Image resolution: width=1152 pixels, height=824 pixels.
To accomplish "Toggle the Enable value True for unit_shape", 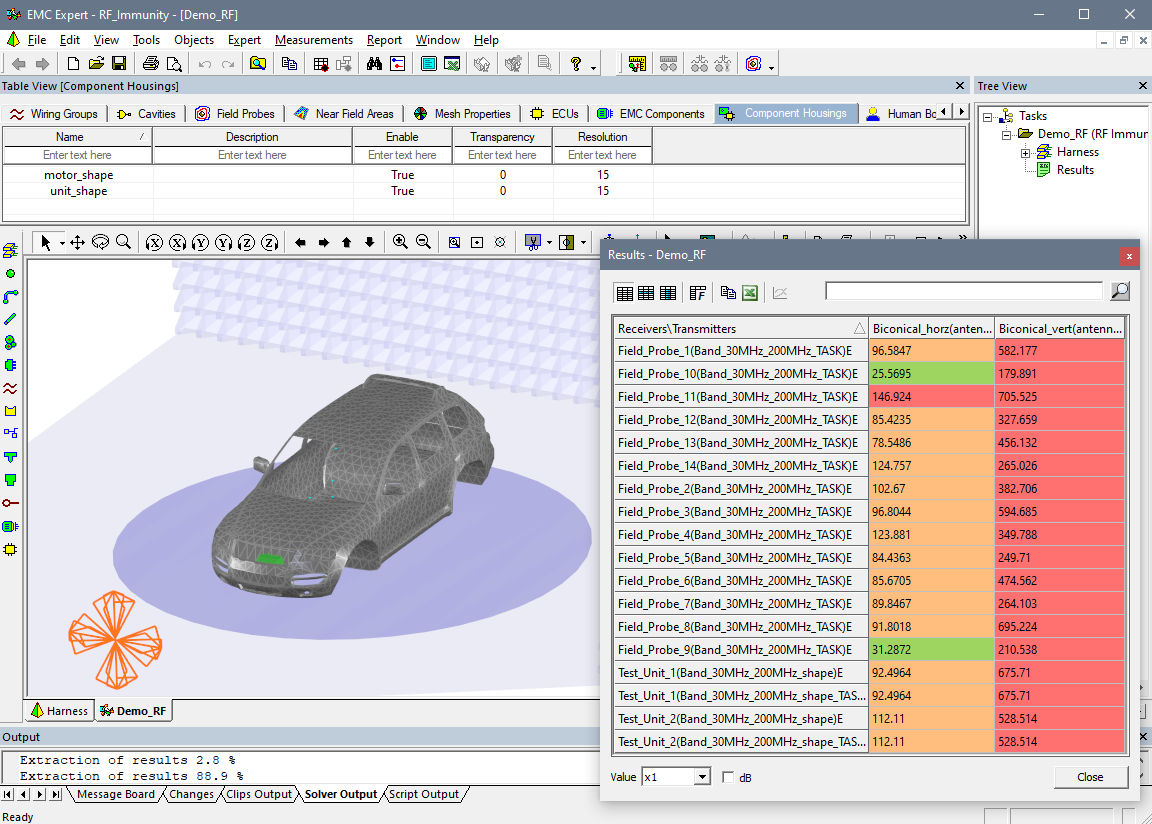I will pyautogui.click(x=403, y=191).
